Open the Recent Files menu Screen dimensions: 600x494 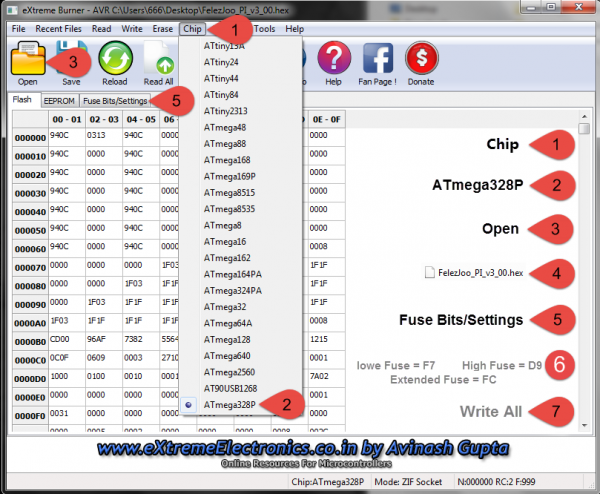point(58,29)
